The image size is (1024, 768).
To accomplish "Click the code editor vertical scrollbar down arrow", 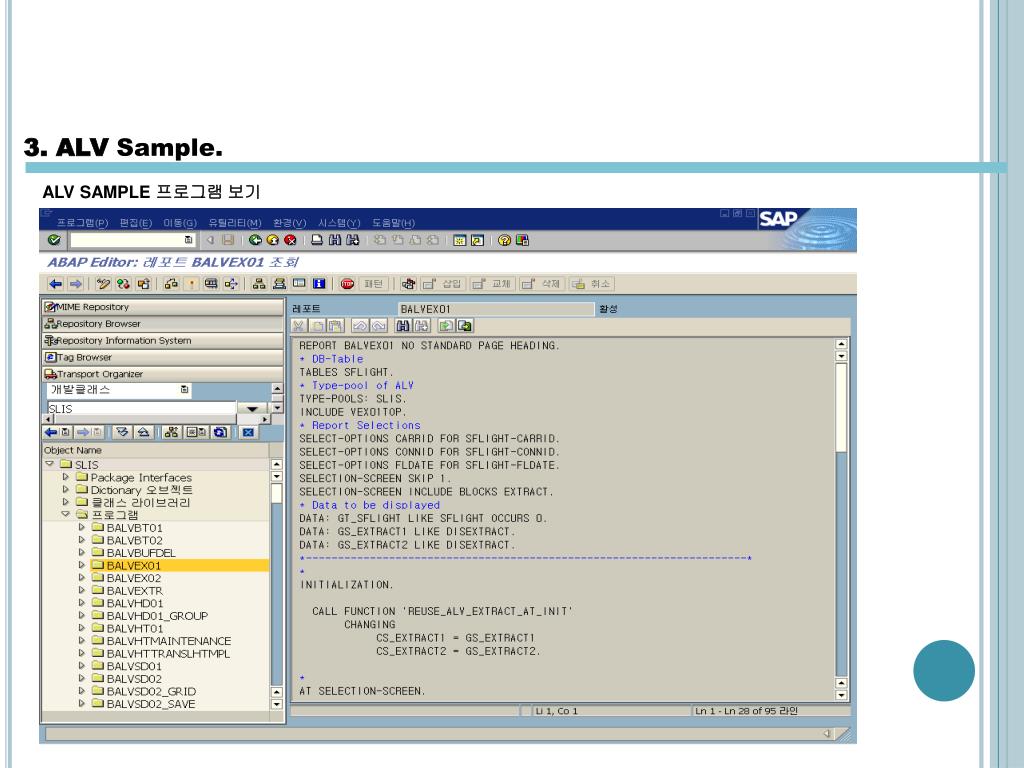I will pos(841,696).
